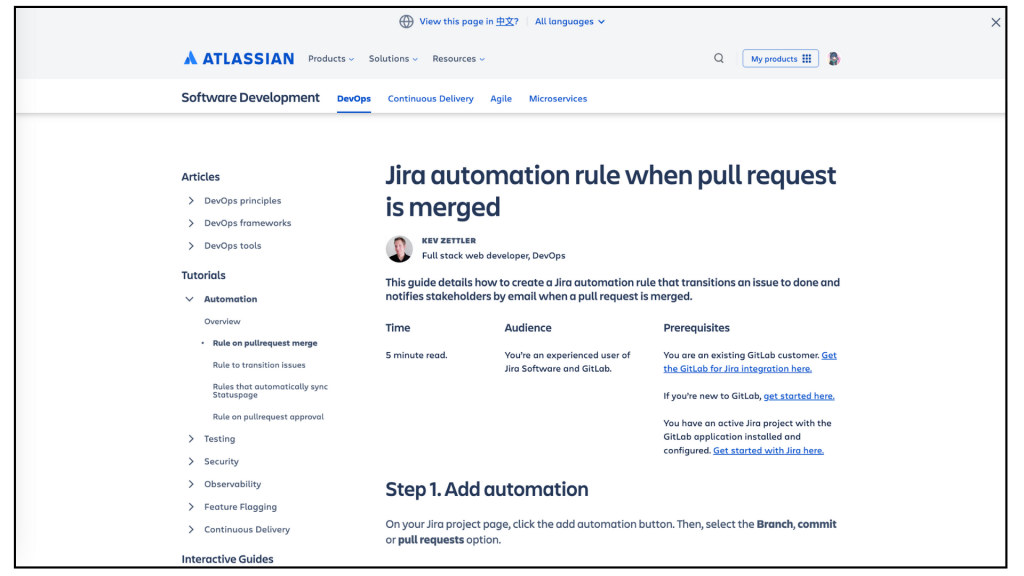Switch to the Agile tab

tap(501, 99)
